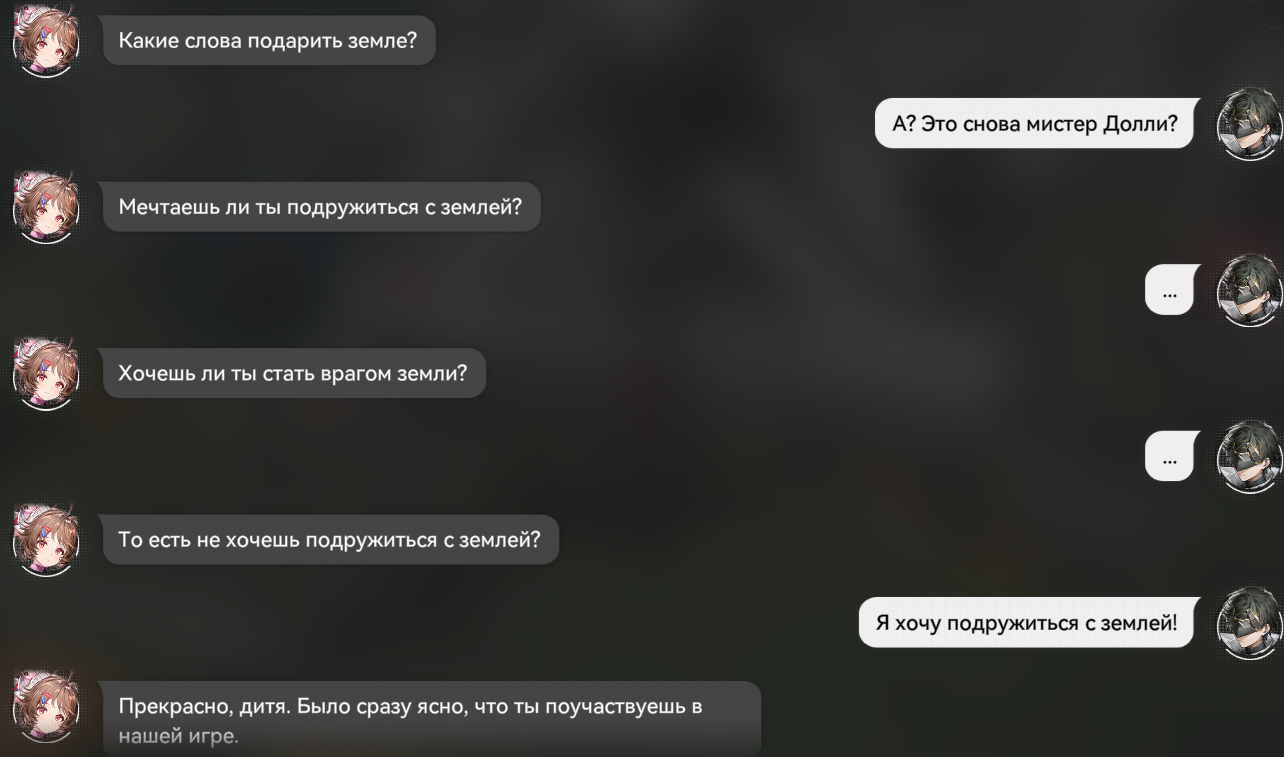The height and width of the screenshot is (757, 1284).
Task: Click avatar beside "Мечтаешь ли ты подружиться с землей?"
Action: coord(43,208)
